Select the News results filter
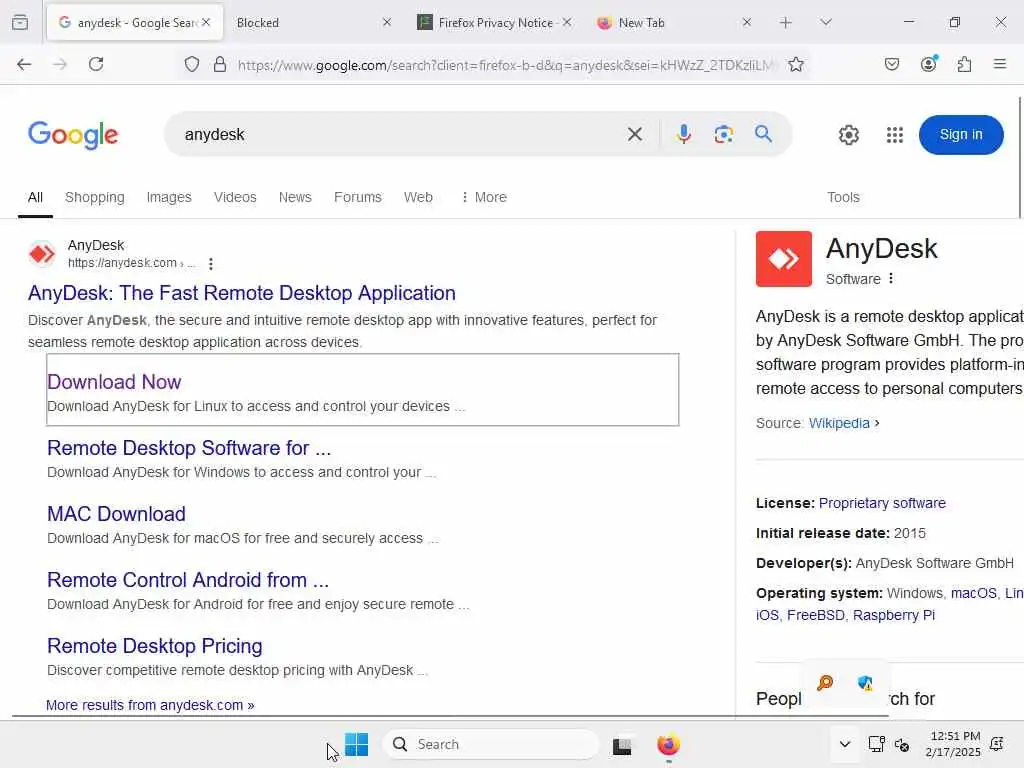The image size is (1024, 768). [295, 197]
